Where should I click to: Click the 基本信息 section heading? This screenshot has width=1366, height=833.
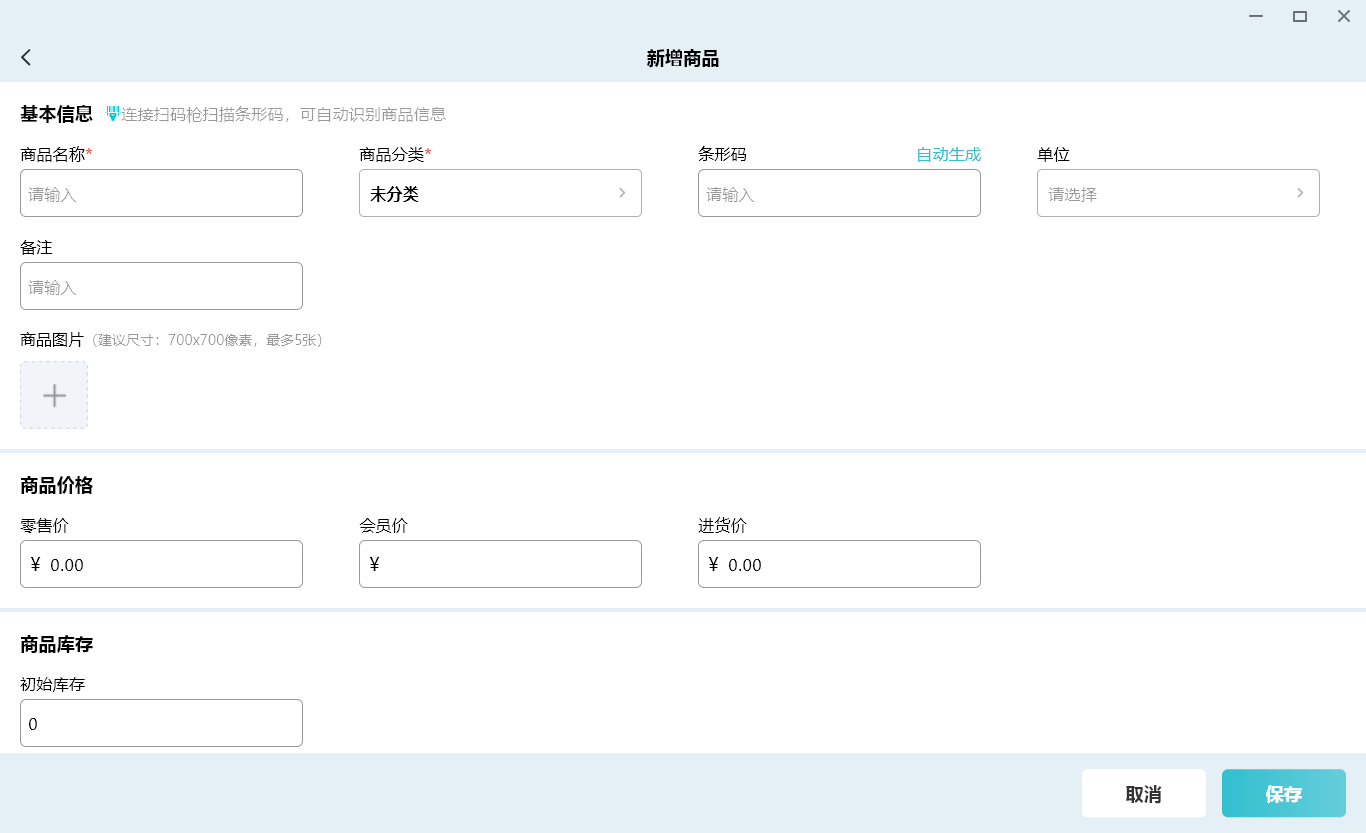[57, 114]
